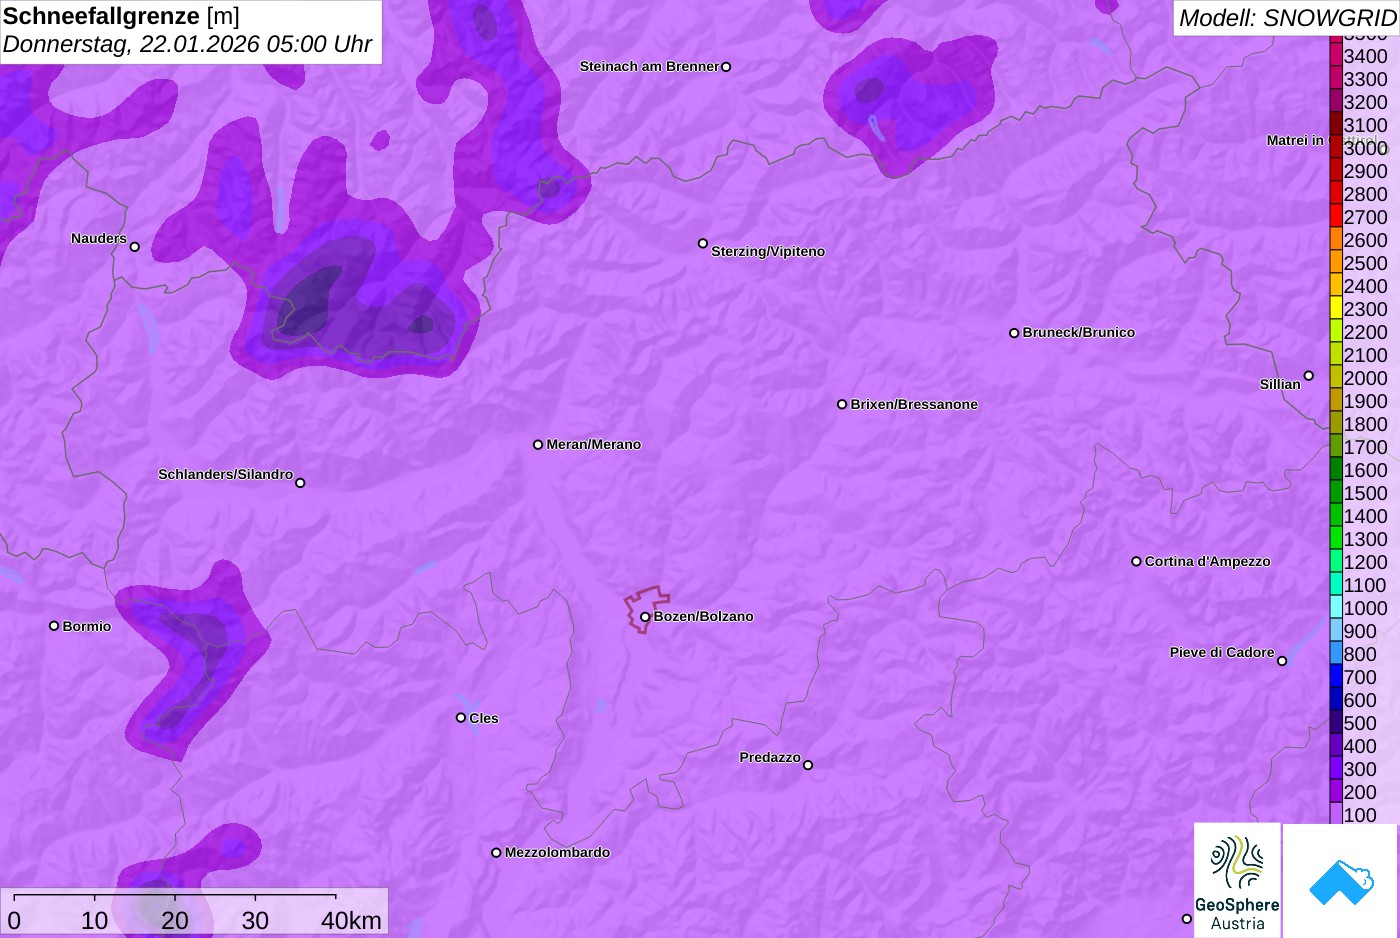1400x938 pixels.
Task: Pick the 2300 yellow legend swatch
Action: (x=1335, y=309)
